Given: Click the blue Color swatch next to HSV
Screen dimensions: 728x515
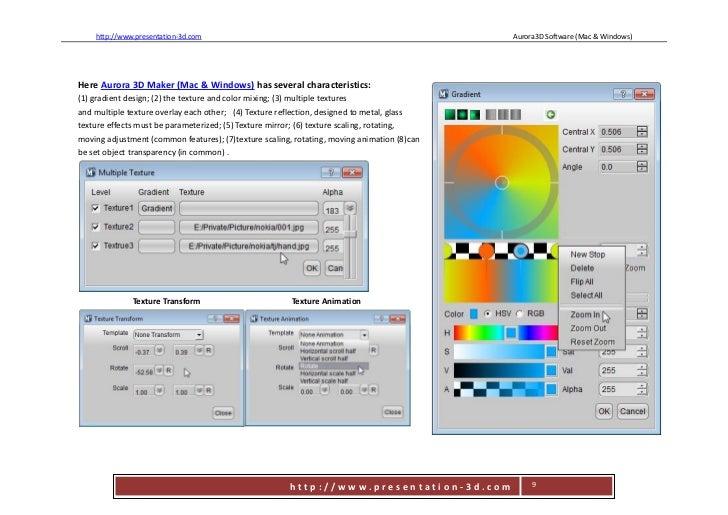Looking at the screenshot, I should 474,314.
